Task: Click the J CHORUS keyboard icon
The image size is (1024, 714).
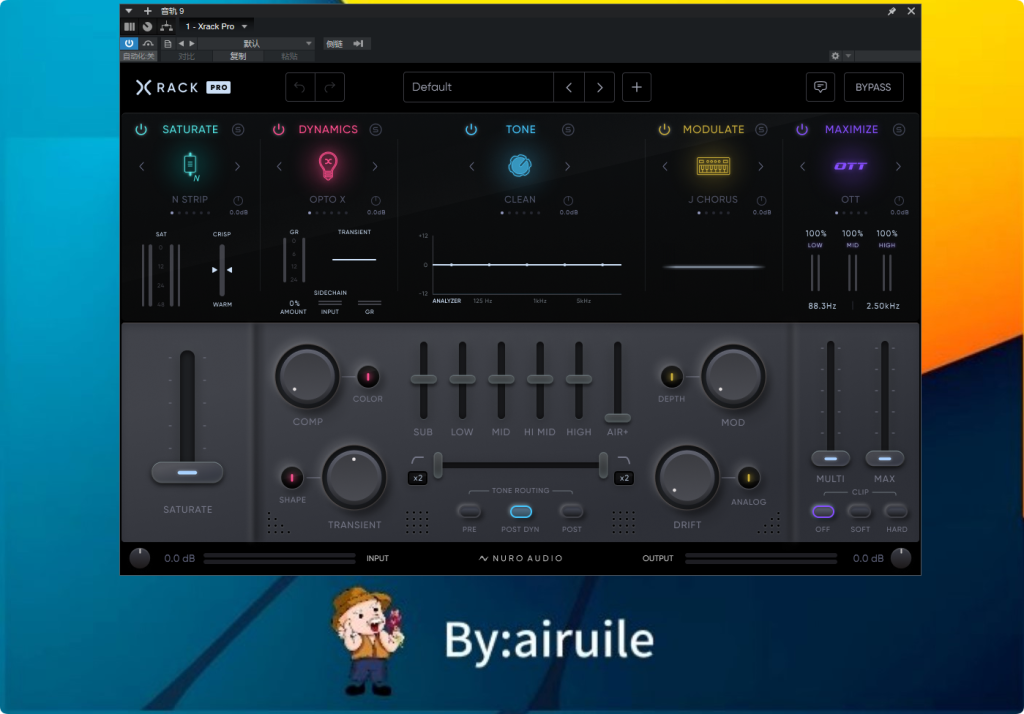Action: [713, 166]
